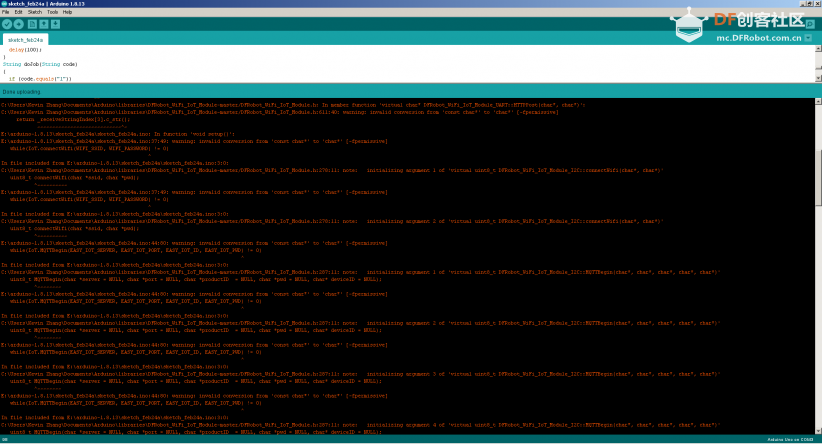Click console line 'return _receiveStringIndex[3].c_str();'
This screenshot has width=822, height=444.
pos(72,119)
